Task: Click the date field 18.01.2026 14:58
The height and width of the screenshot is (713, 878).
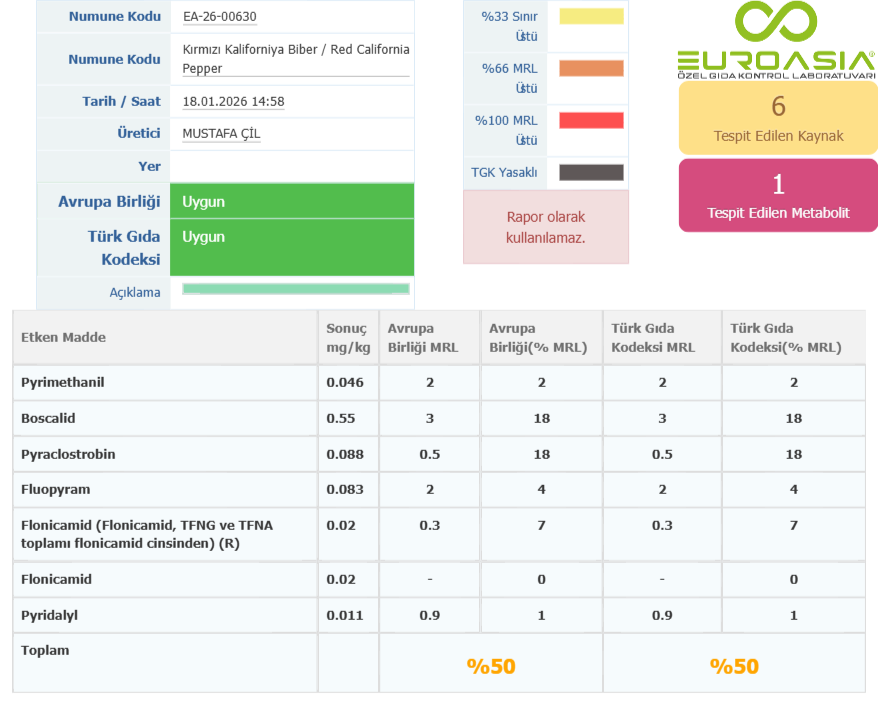Action: pyautogui.click(x=234, y=102)
